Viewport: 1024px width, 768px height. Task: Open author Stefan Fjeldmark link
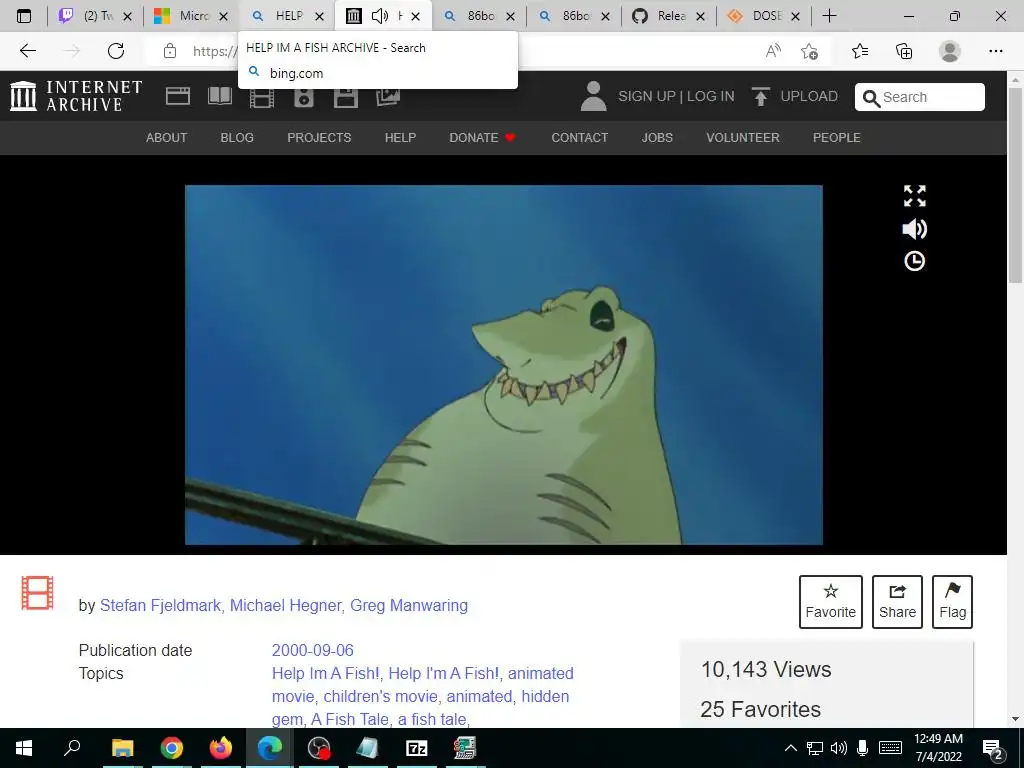coord(160,605)
